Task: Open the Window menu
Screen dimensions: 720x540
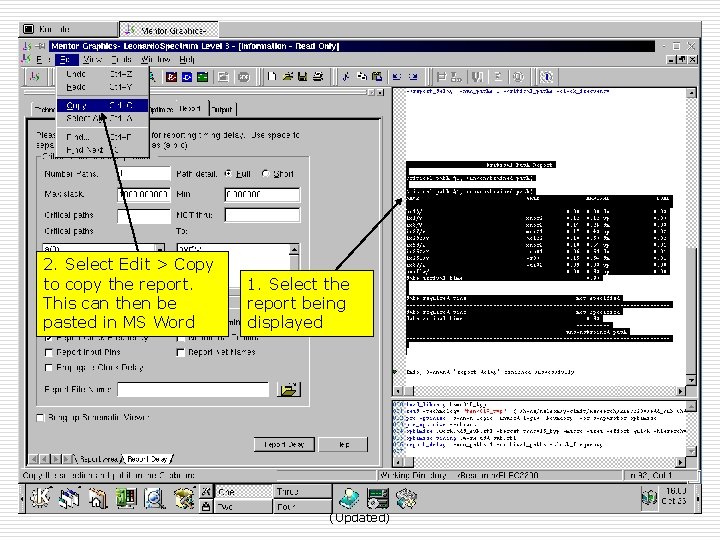Action: [156, 60]
